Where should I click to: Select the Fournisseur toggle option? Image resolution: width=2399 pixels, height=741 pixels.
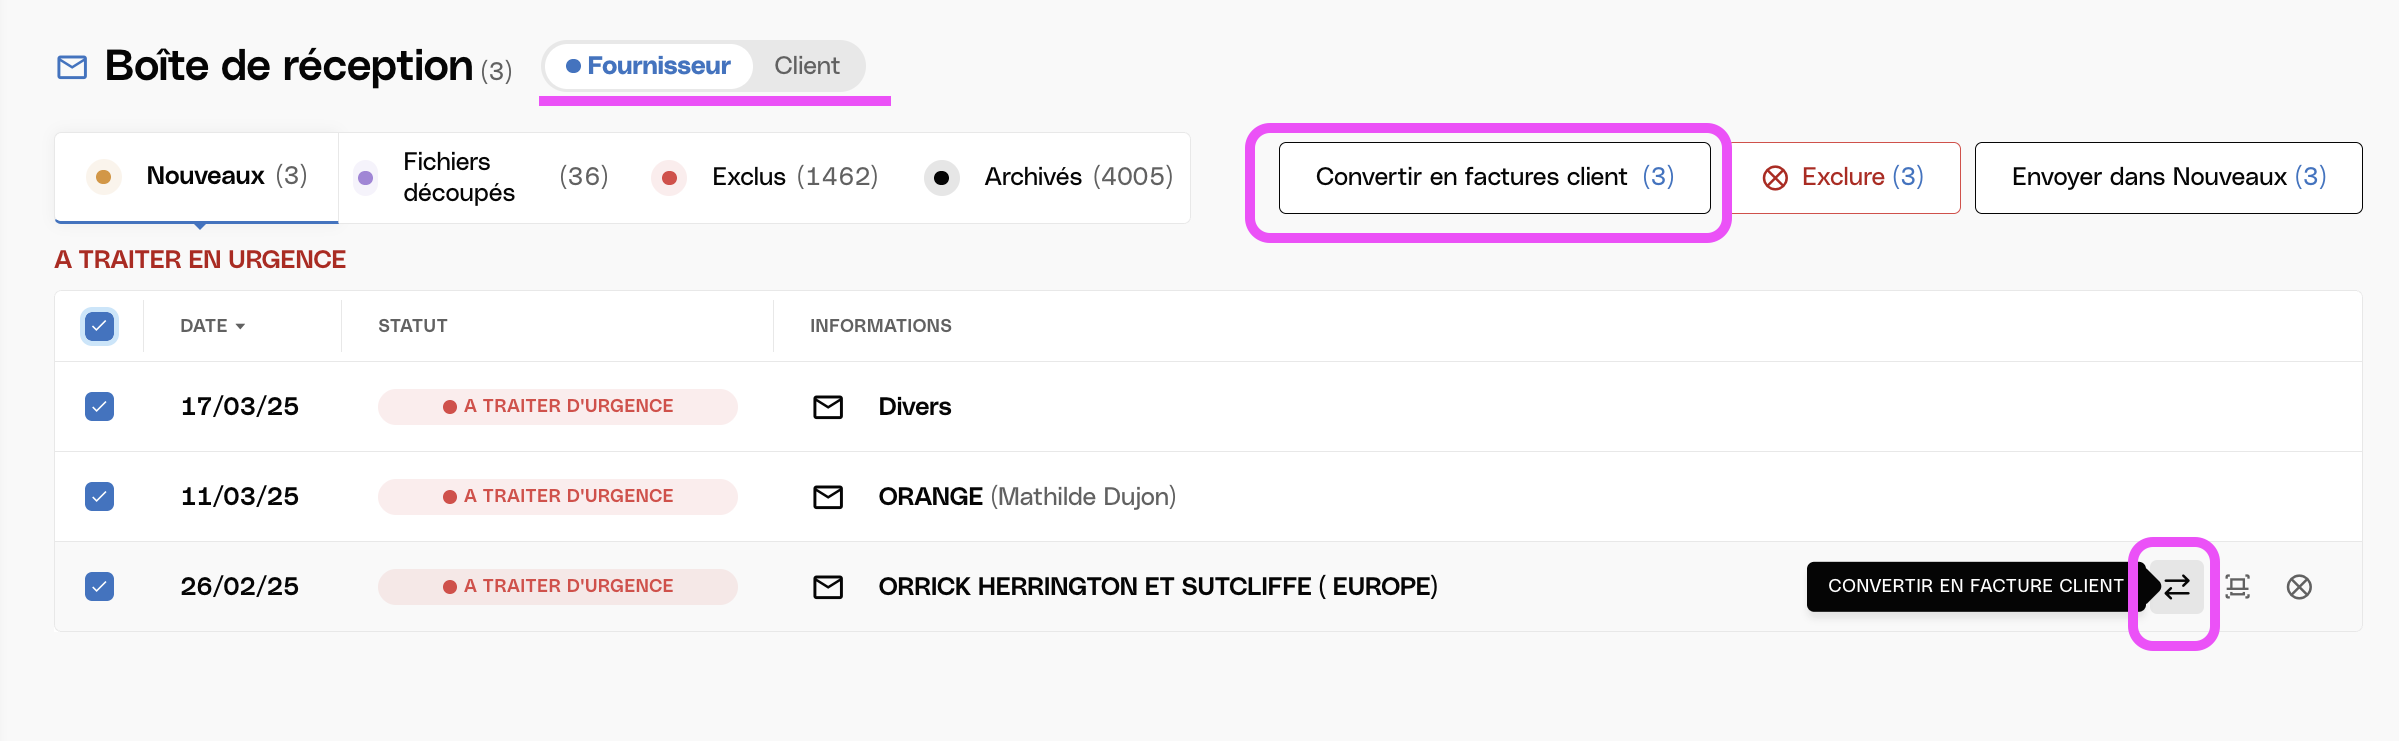coord(649,66)
